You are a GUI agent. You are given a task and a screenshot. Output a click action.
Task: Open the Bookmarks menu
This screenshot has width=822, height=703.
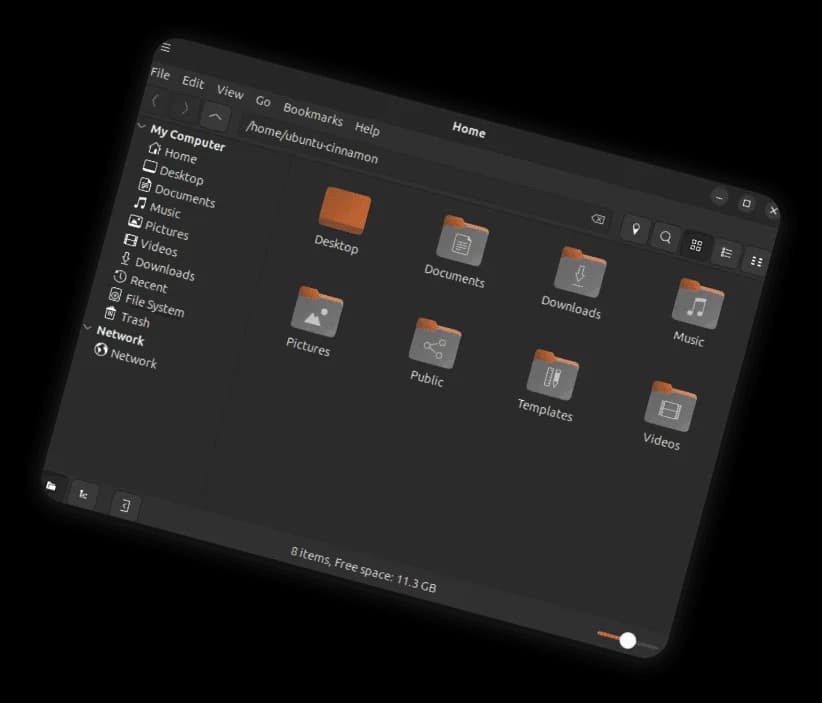click(313, 113)
